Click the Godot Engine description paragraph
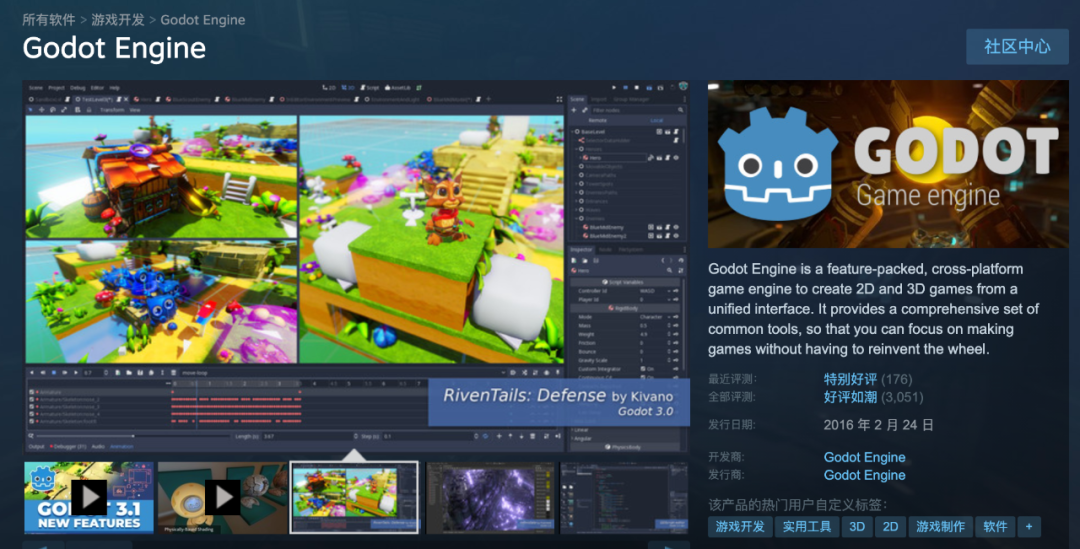The width and height of the screenshot is (1080, 549). tap(873, 309)
